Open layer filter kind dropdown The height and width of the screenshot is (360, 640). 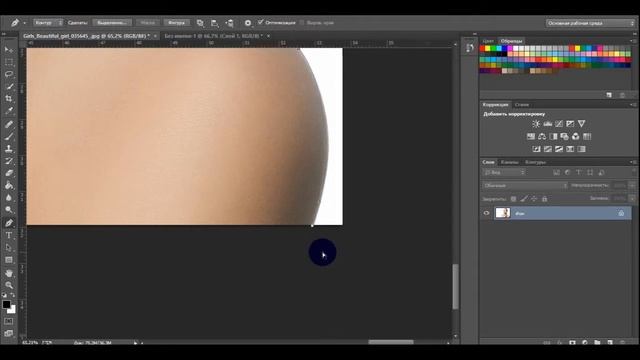(504, 173)
